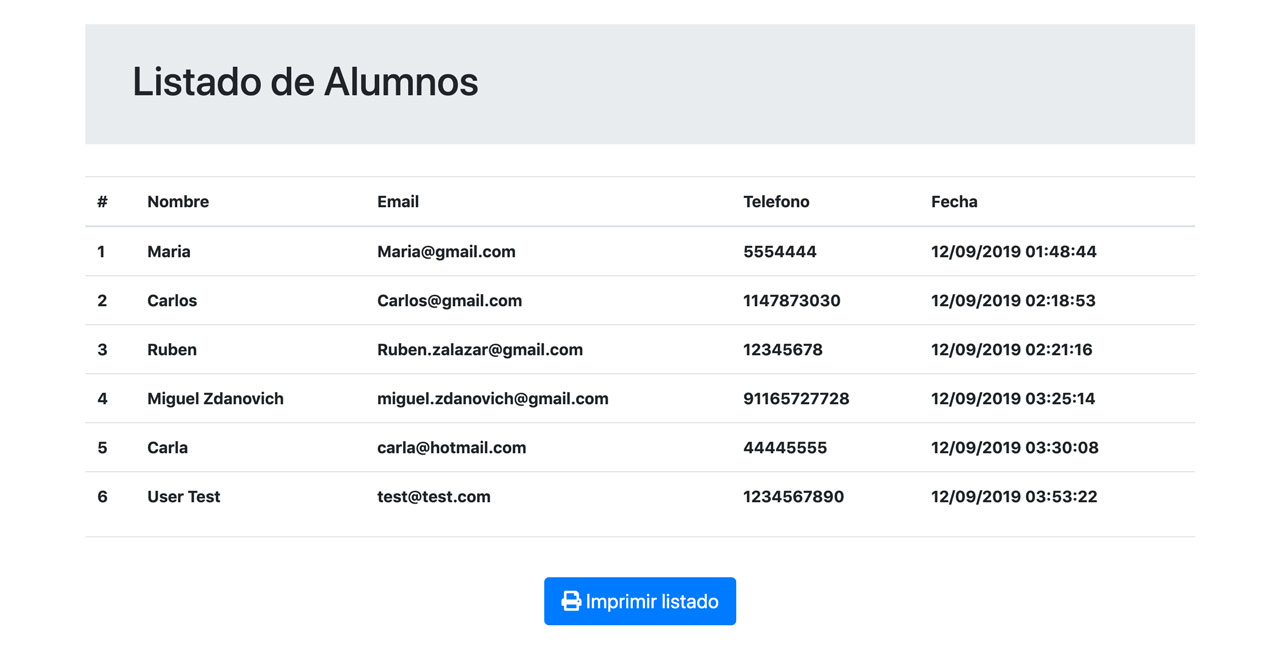Screen dimensions: 1280x654
Task: Select the Nombre column header
Action: tap(178, 202)
